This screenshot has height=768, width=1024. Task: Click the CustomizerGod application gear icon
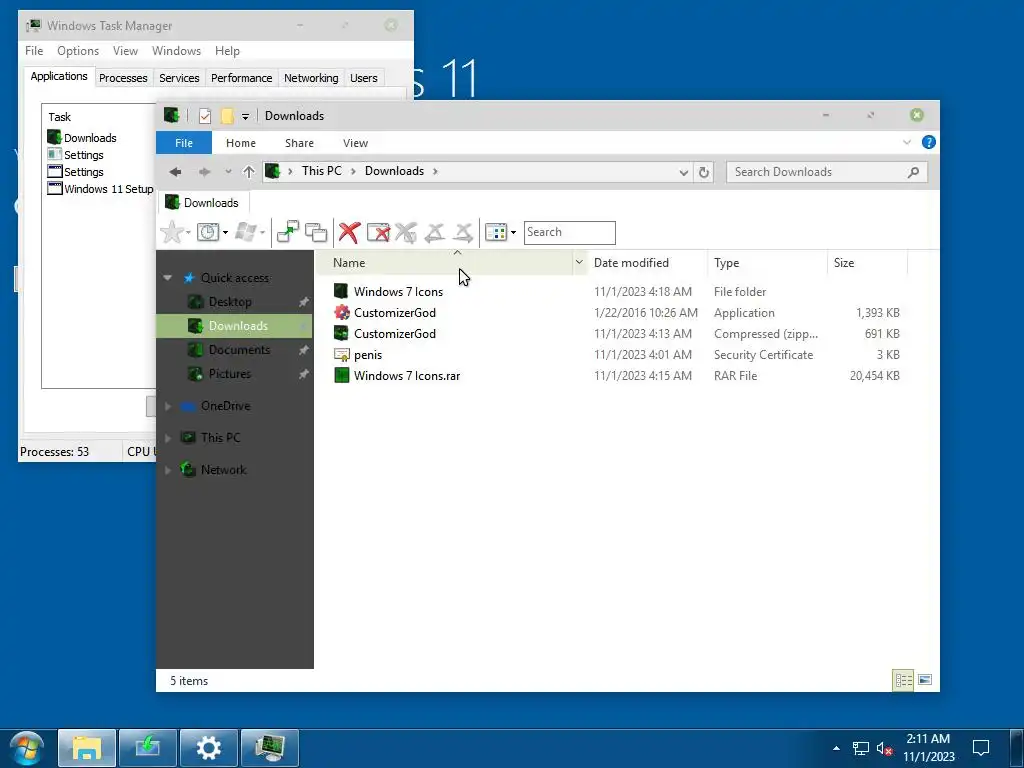(x=342, y=312)
